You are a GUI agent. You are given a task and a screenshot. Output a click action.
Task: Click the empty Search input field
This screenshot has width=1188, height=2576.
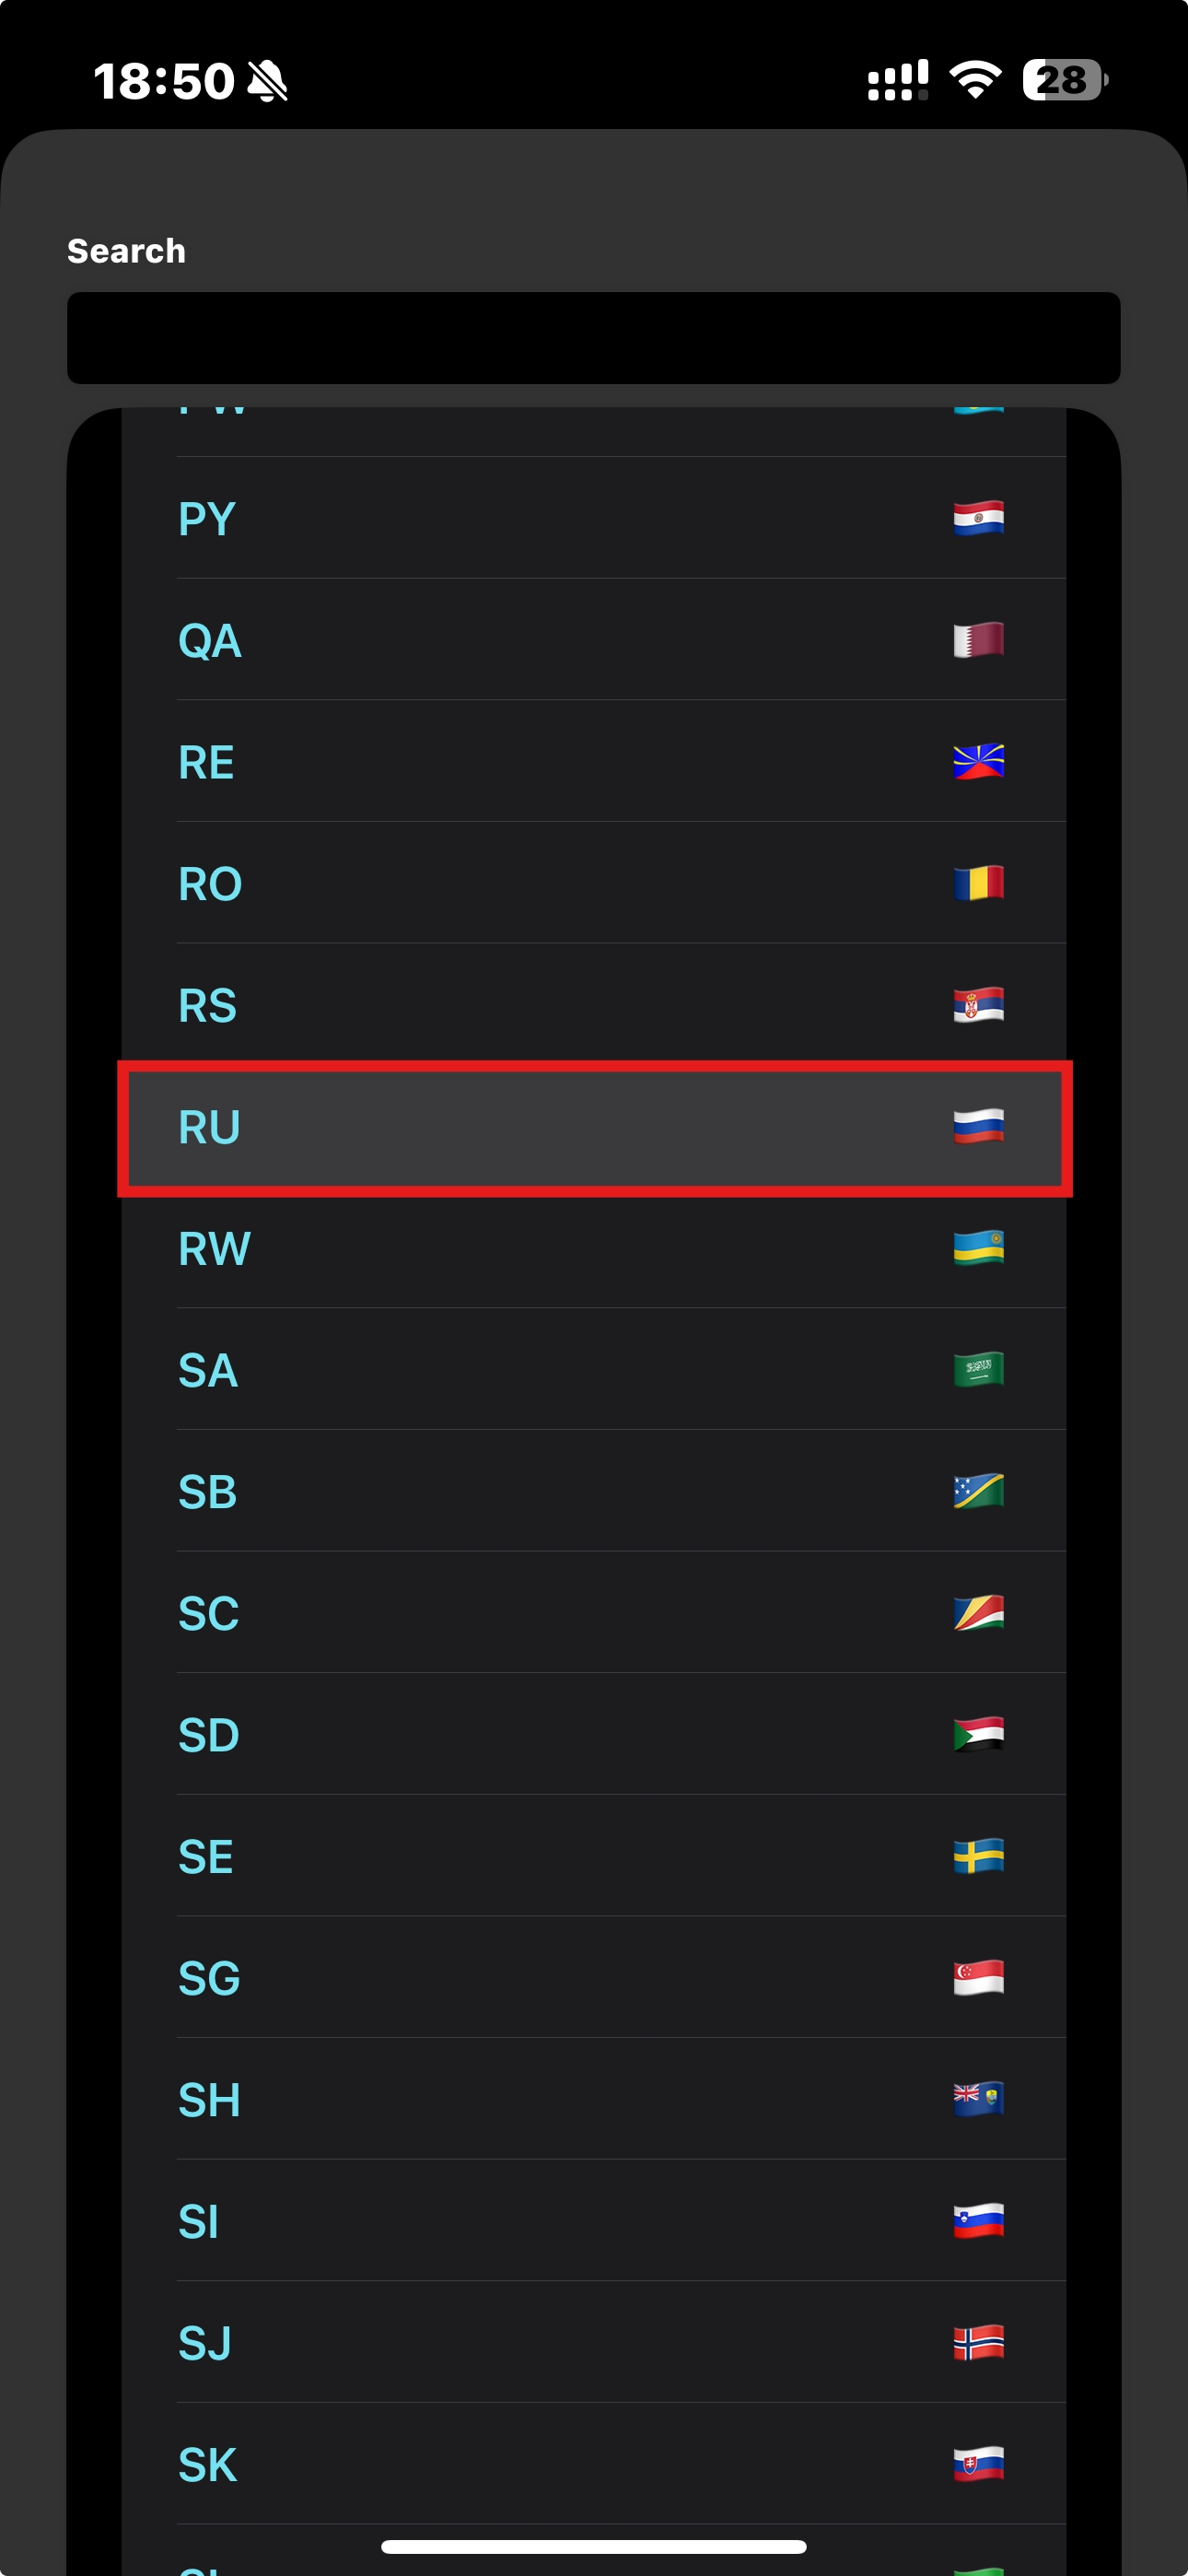(593, 338)
